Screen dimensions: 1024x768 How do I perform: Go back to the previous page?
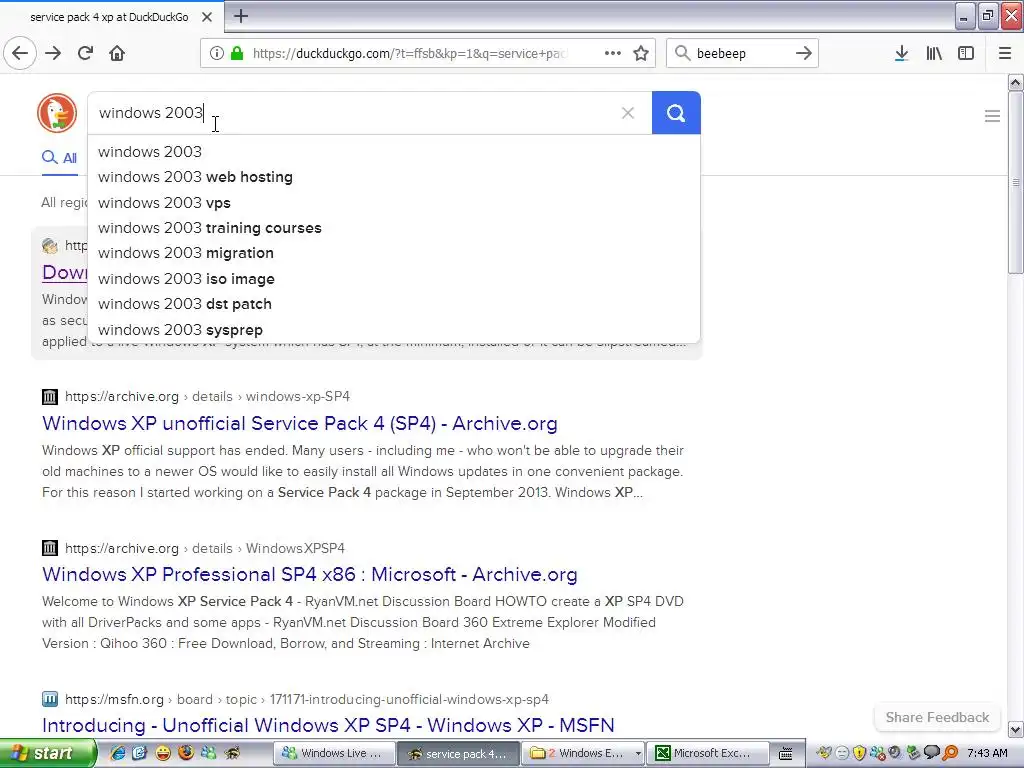[20, 53]
